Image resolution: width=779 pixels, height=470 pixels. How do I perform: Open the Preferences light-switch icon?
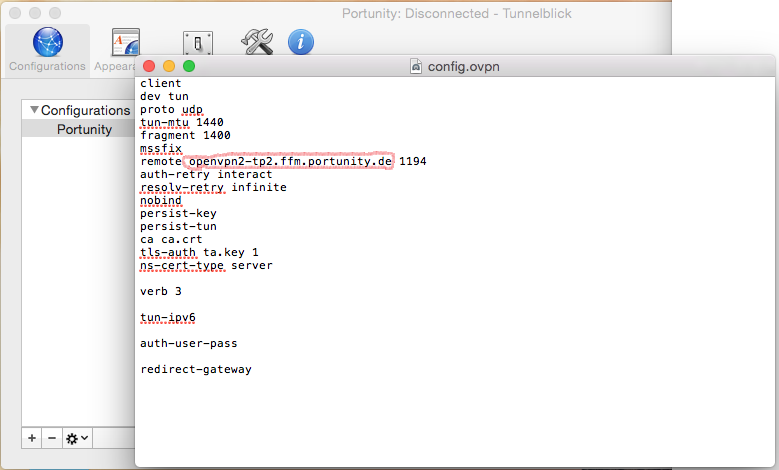[x=197, y=44]
